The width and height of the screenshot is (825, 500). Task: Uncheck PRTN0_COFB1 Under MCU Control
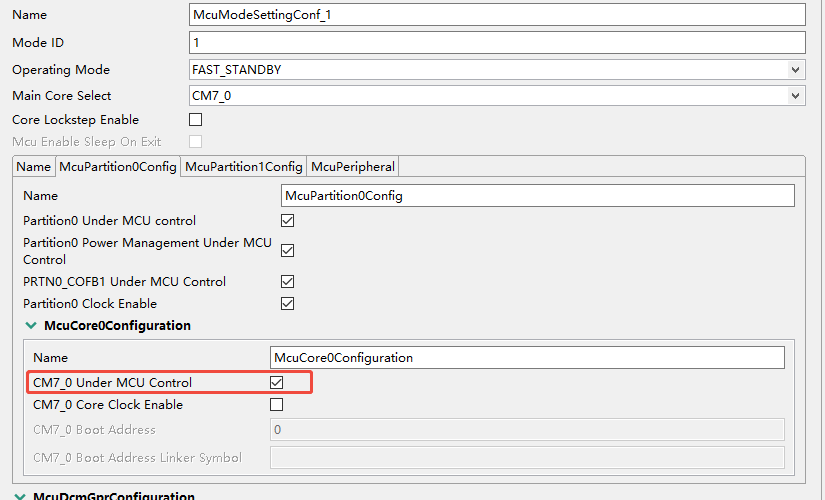[288, 282]
